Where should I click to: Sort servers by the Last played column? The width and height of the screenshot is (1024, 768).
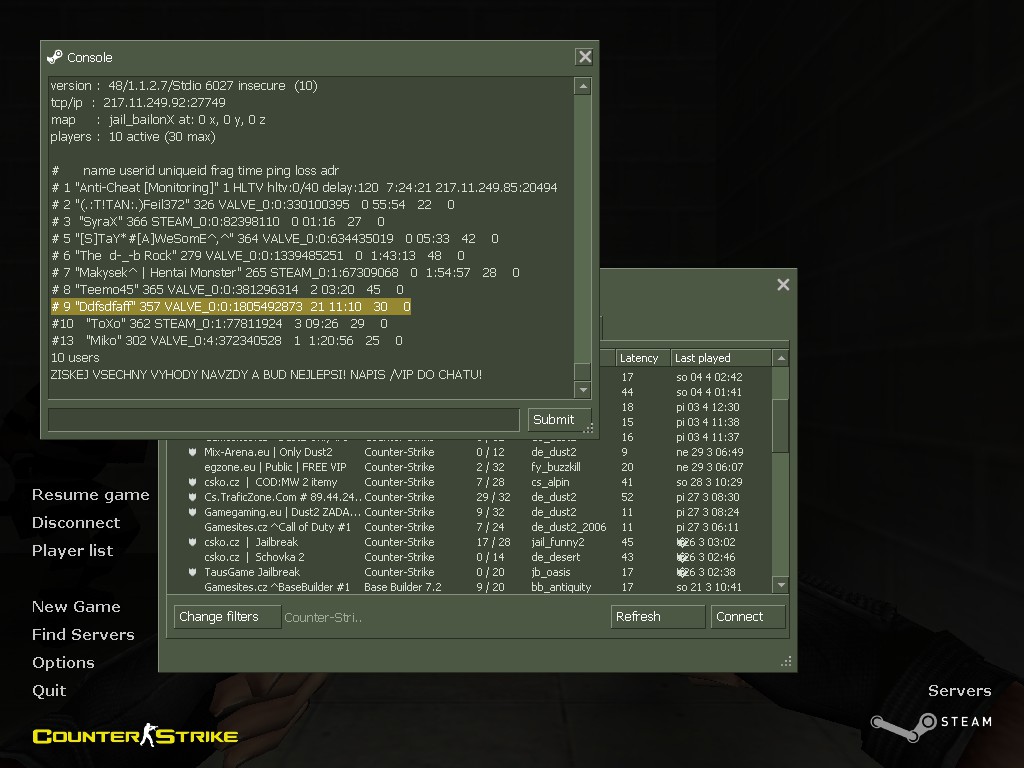[x=721, y=358]
